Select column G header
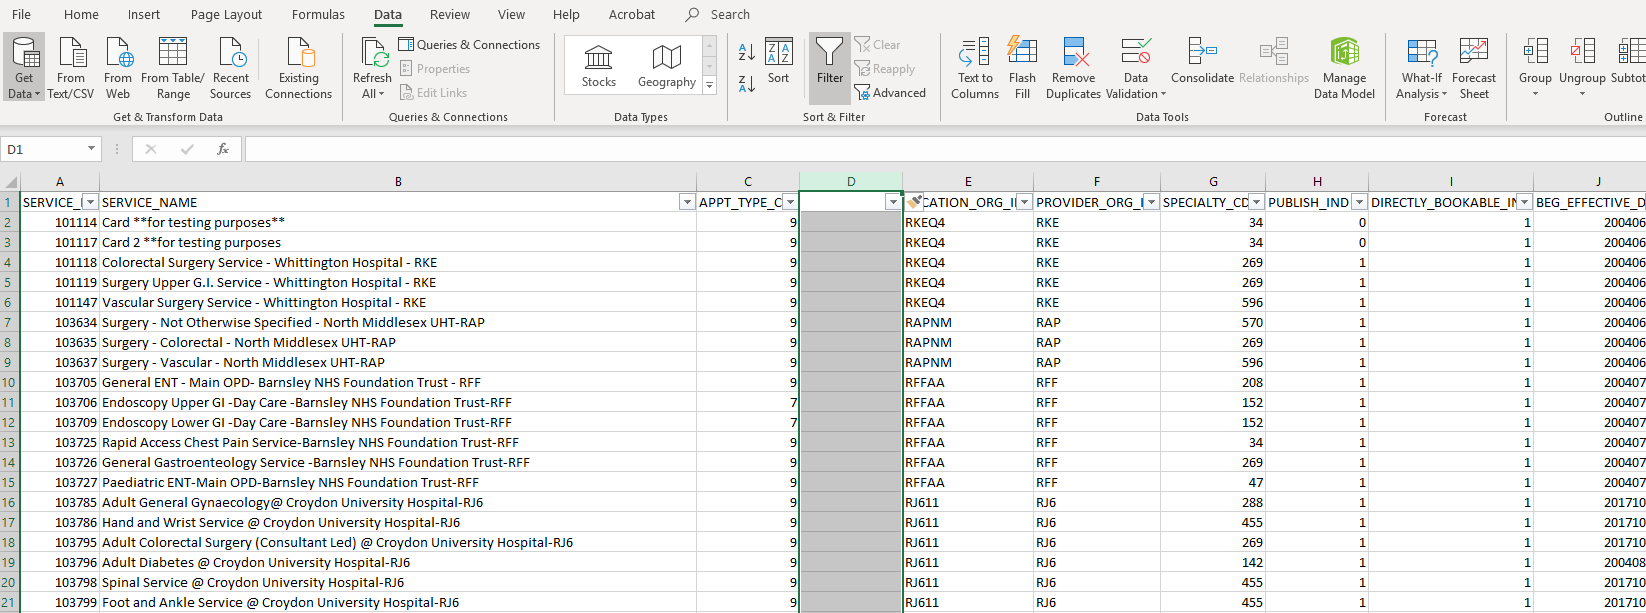Image resolution: width=1646 pixels, height=613 pixels. [1213, 181]
